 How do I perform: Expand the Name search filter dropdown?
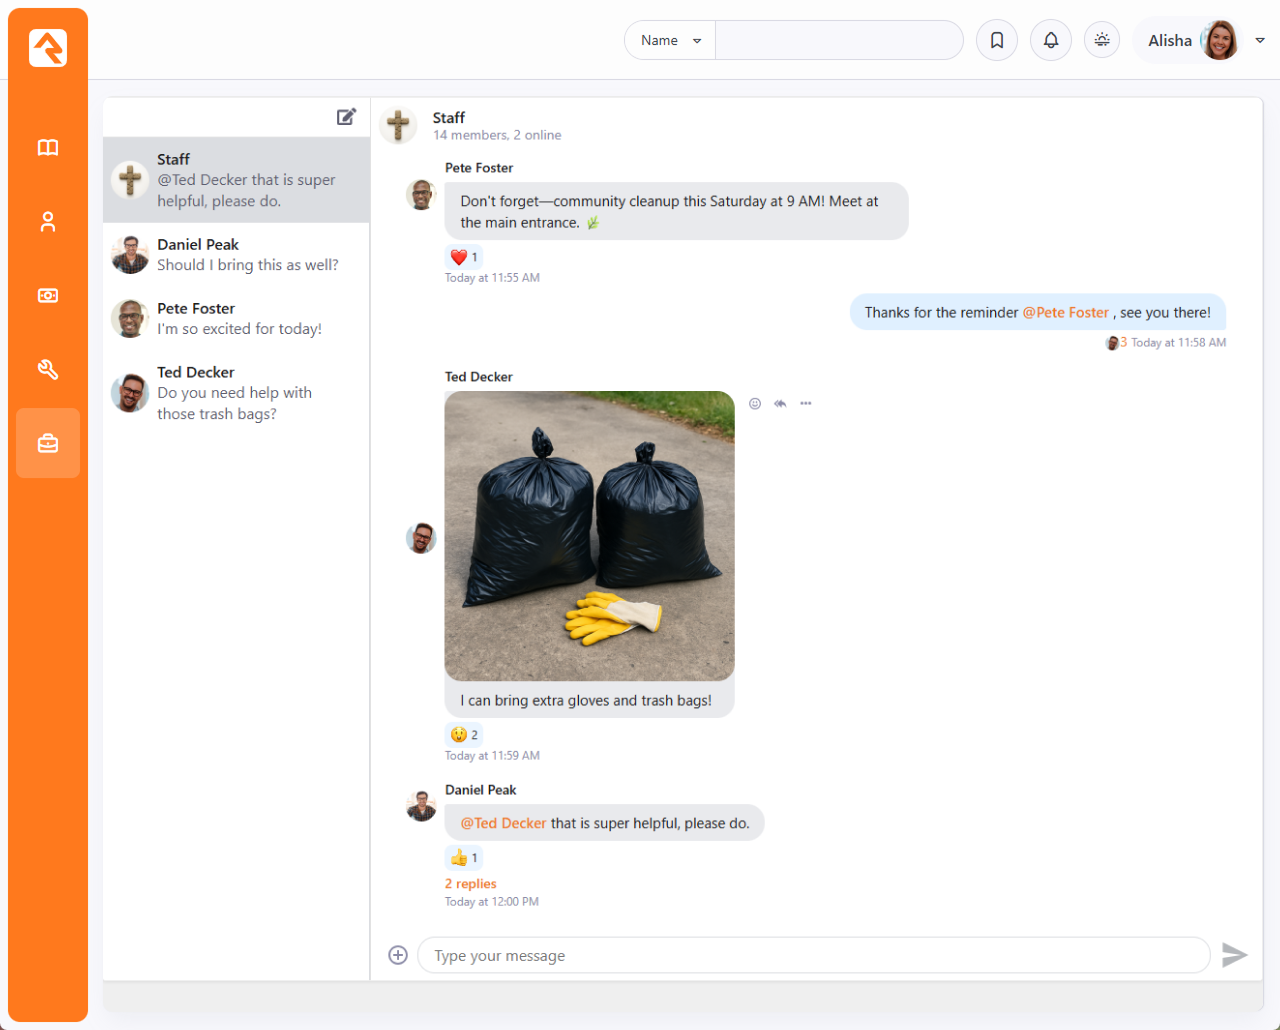tap(670, 40)
